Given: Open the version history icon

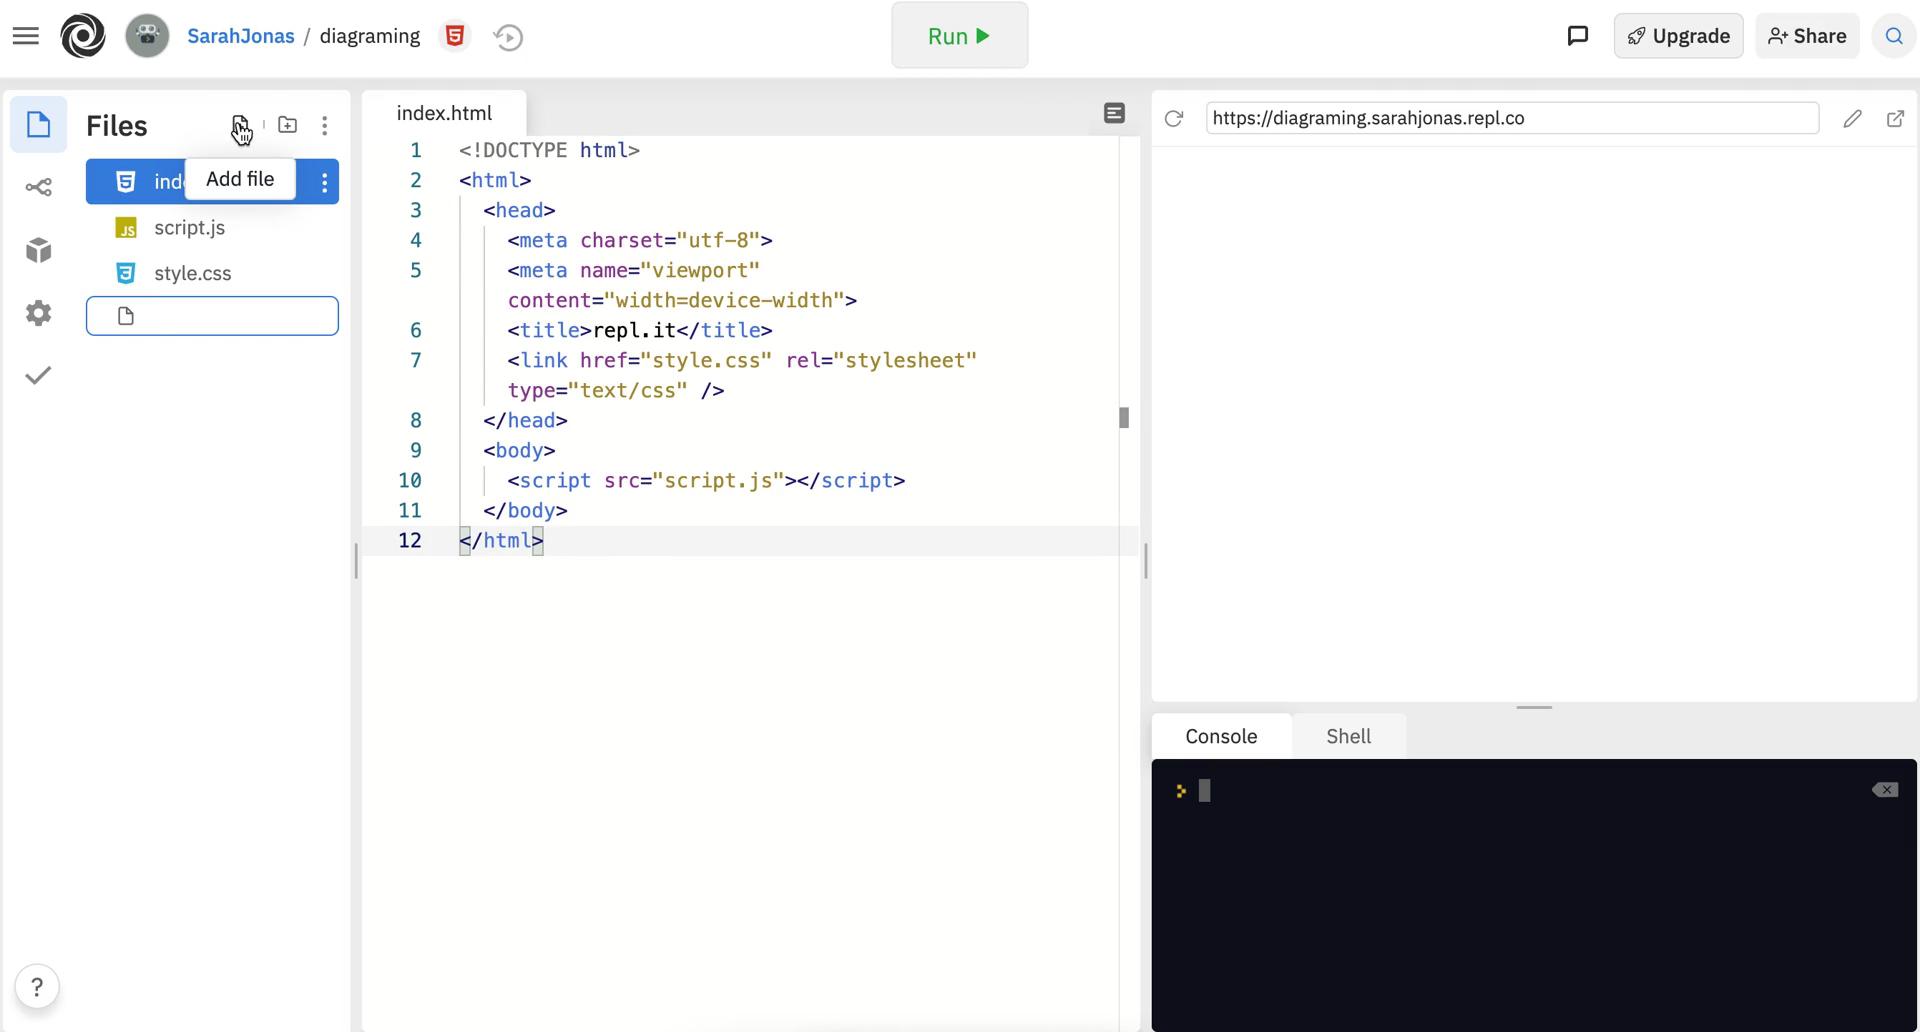Looking at the screenshot, I should (508, 37).
